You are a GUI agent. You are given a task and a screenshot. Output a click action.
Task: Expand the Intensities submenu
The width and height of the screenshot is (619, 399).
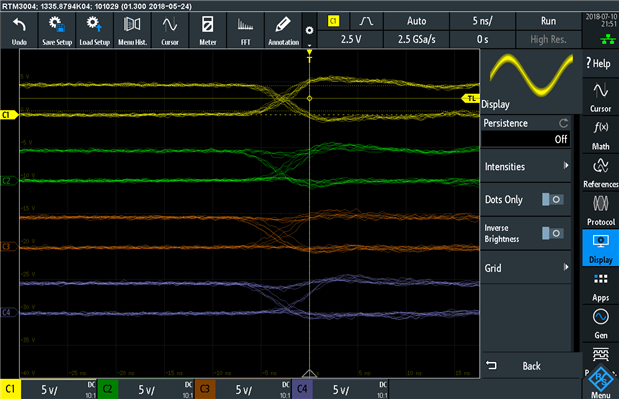[x=526, y=166]
